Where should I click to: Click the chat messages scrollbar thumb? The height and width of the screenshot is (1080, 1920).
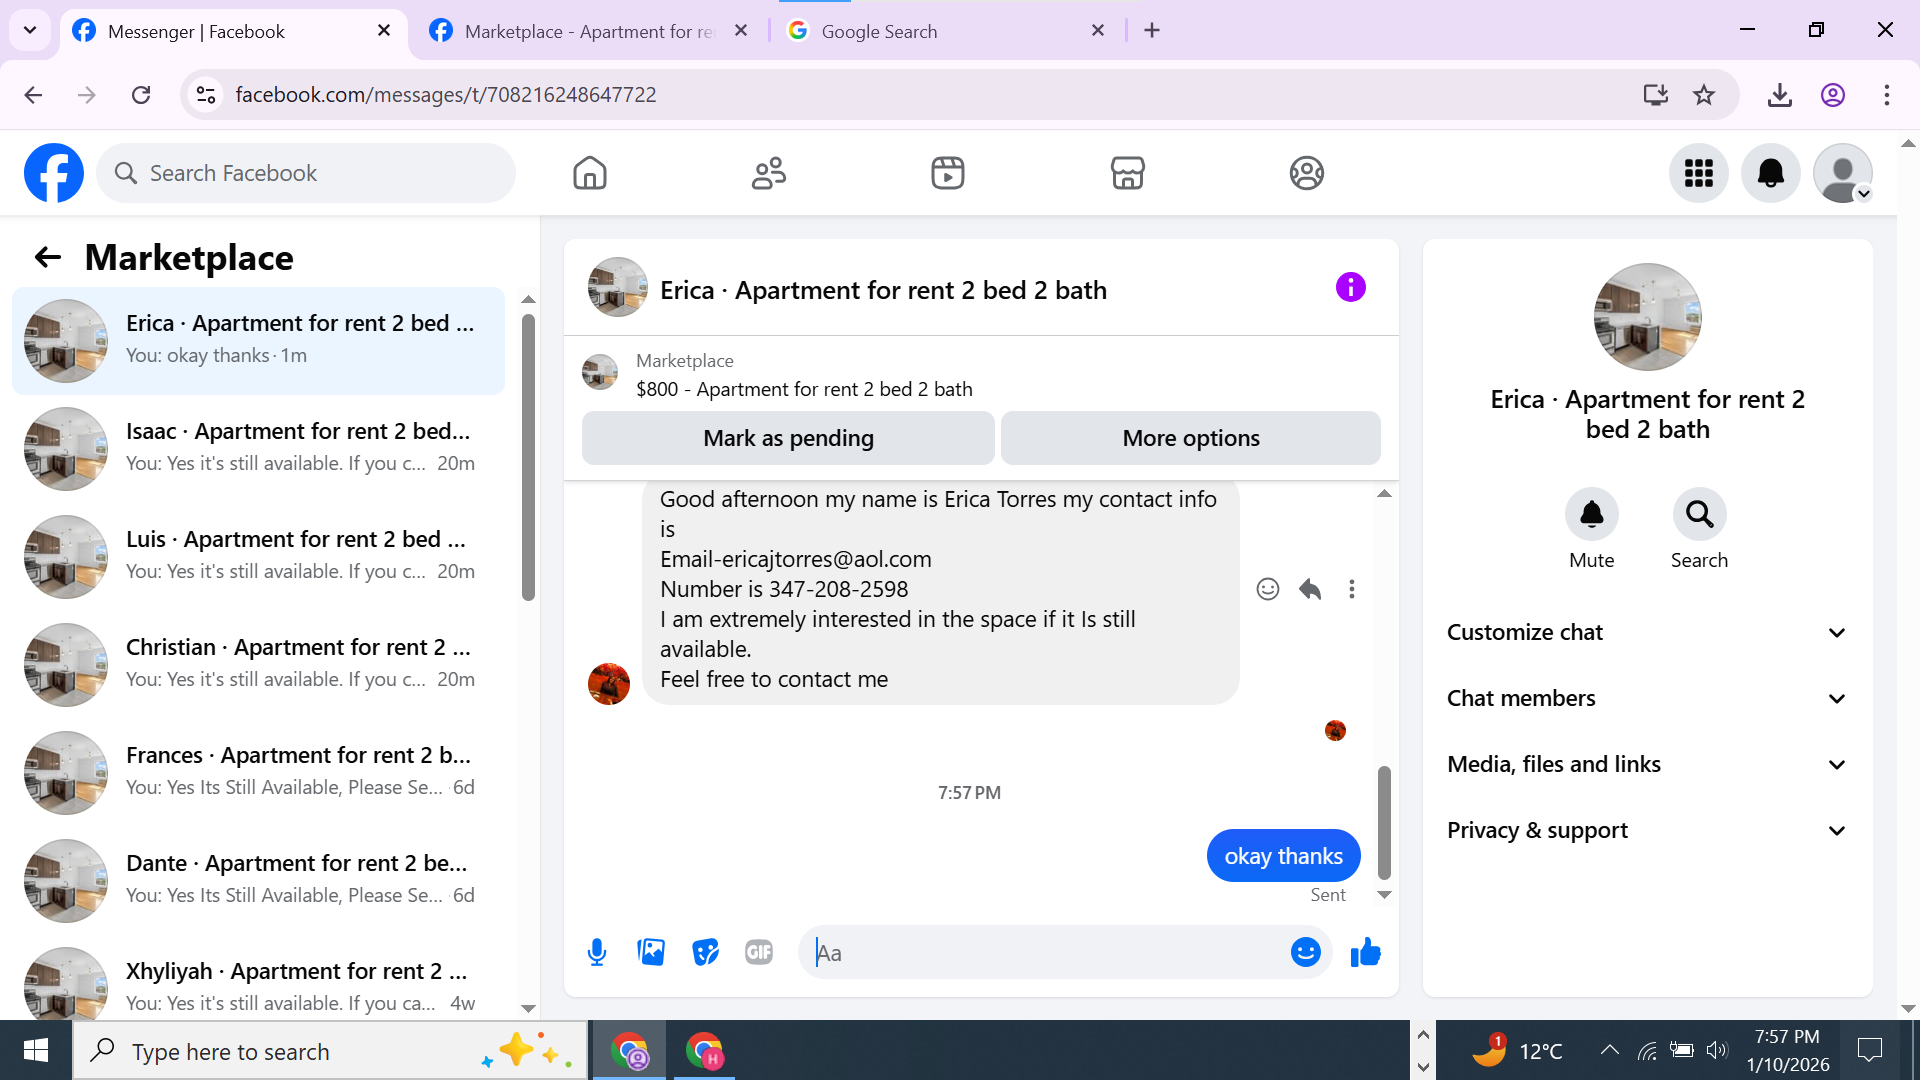pos(1384,820)
